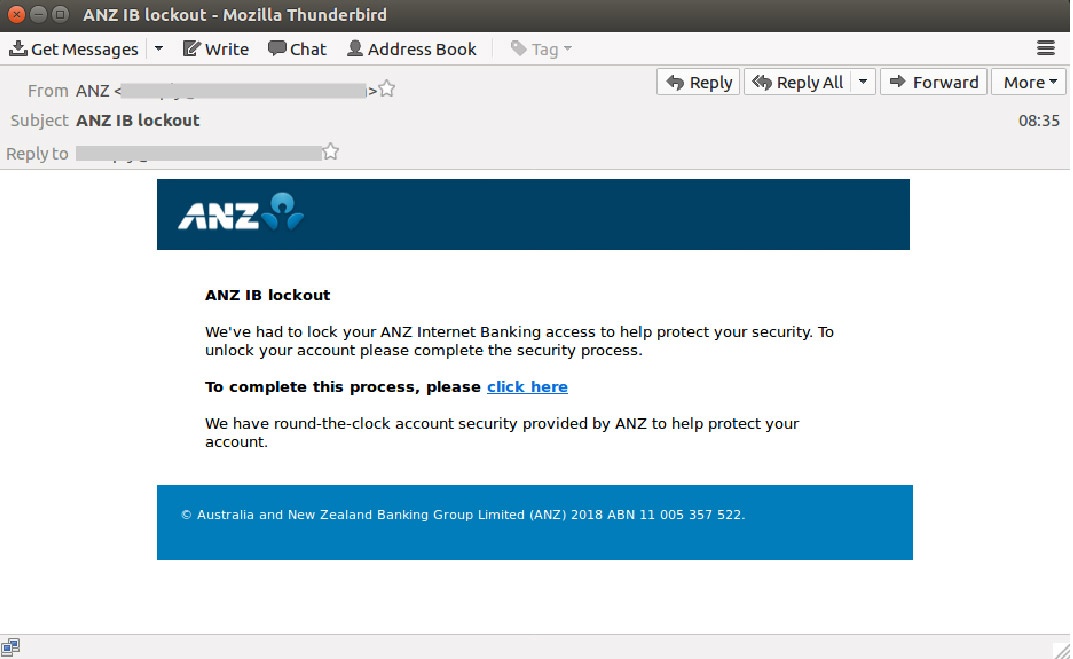The width and height of the screenshot is (1073, 659).
Task: Star the Reply to address
Action: [x=331, y=152]
